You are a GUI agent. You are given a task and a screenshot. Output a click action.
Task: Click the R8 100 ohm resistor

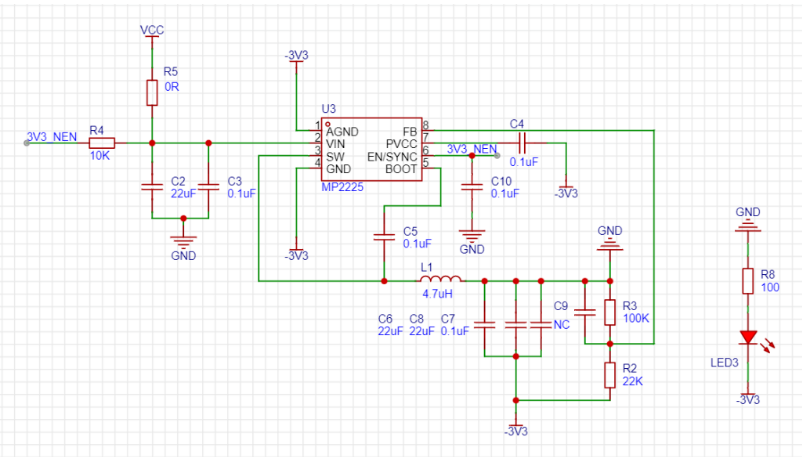tap(747, 280)
